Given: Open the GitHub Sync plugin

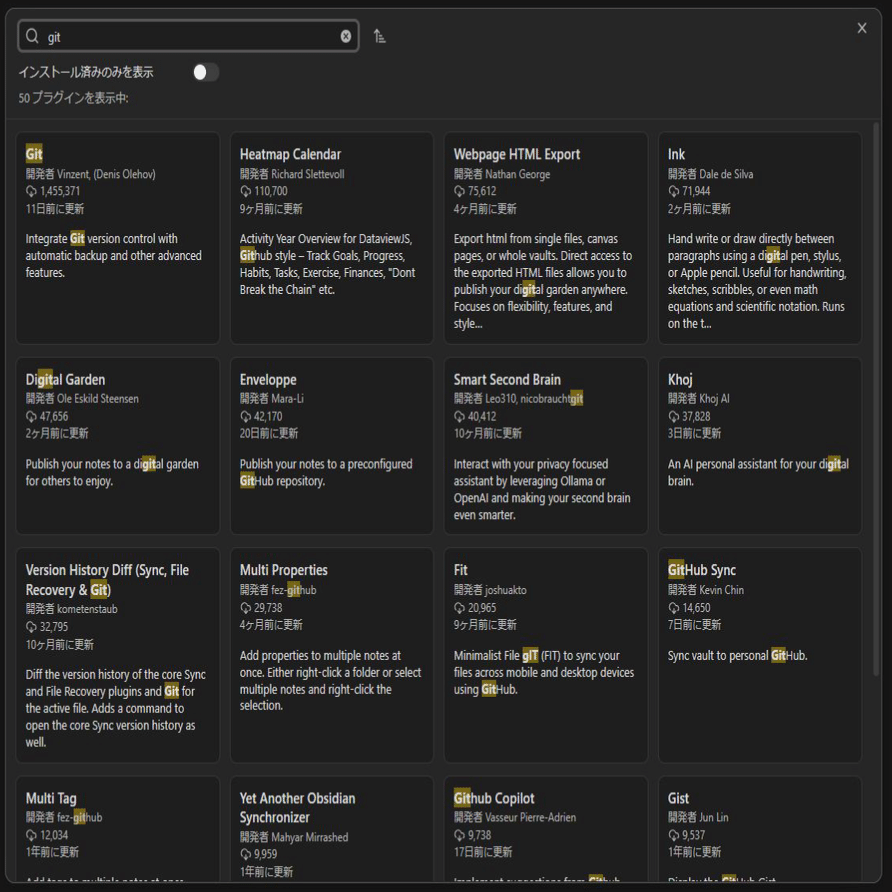Looking at the screenshot, I should coord(759,655).
